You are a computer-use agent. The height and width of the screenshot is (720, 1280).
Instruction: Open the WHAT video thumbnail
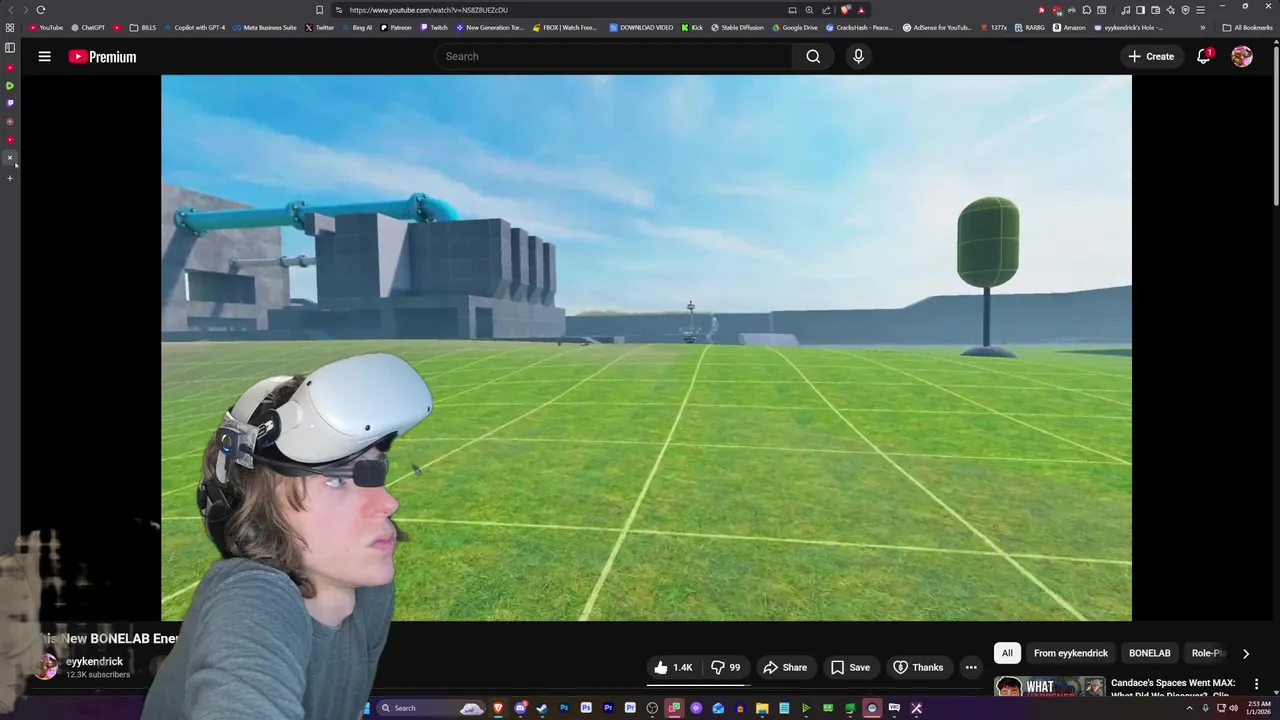[1049, 688]
